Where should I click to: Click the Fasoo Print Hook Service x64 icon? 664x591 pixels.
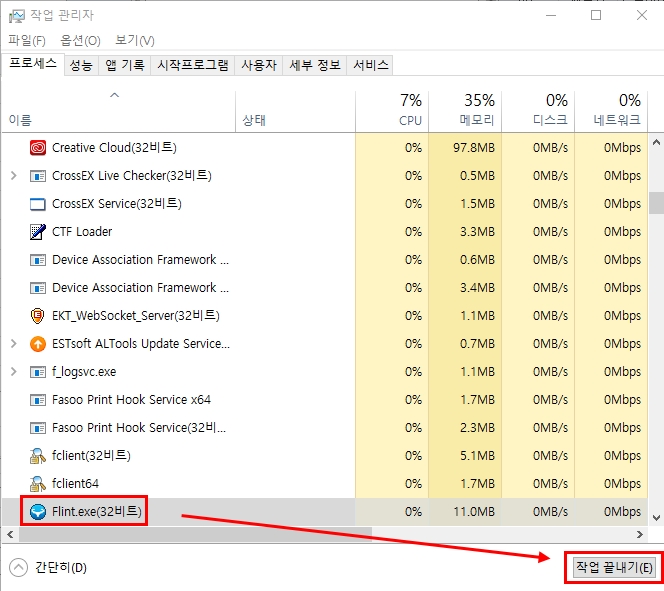pyautogui.click(x=38, y=400)
